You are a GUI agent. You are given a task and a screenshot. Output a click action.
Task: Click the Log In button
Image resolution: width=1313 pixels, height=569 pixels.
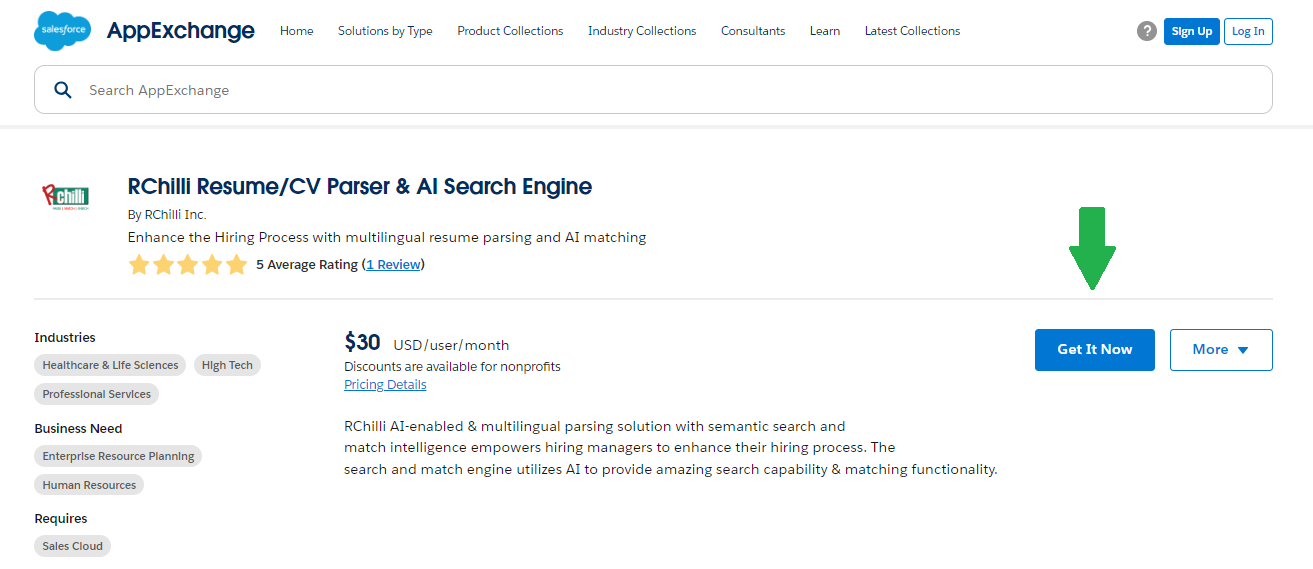pyautogui.click(x=1248, y=31)
